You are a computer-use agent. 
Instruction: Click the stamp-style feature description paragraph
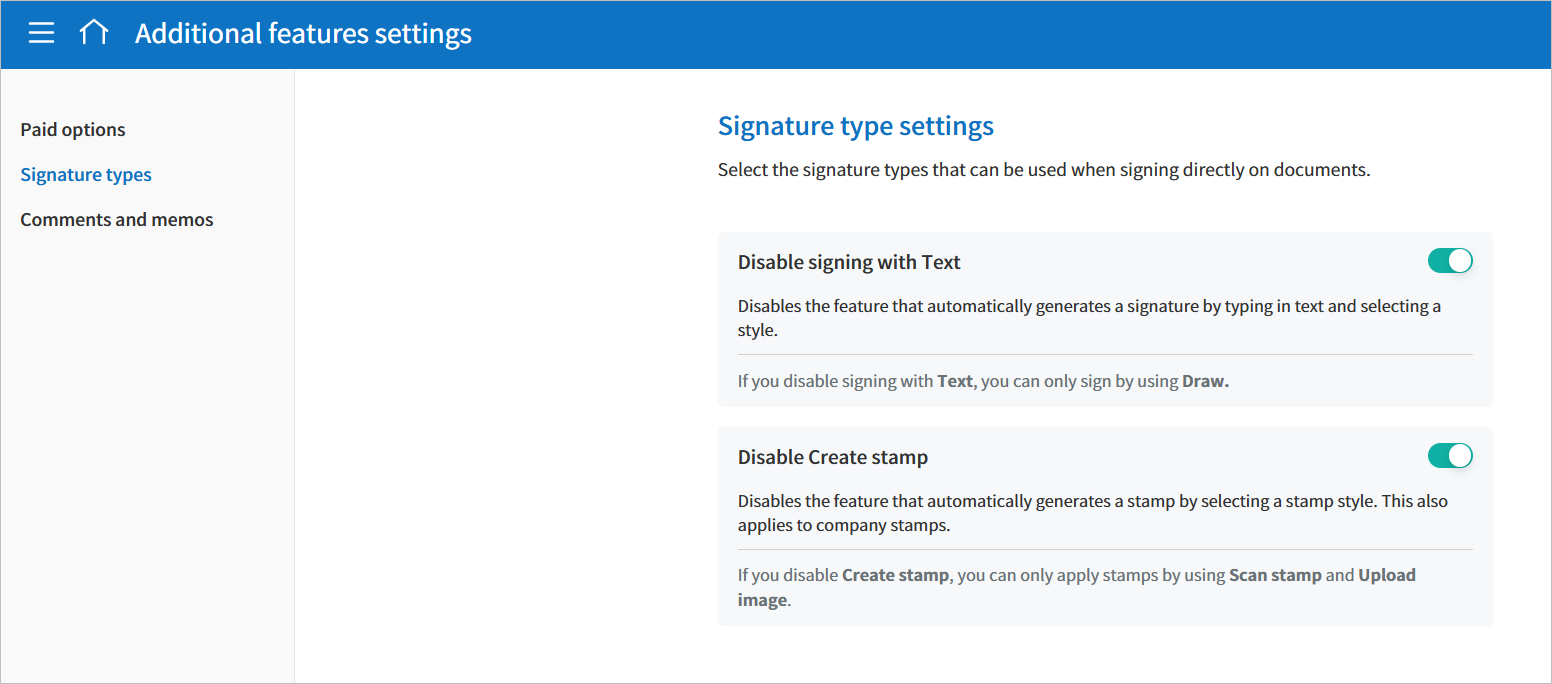(x=1092, y=513)
